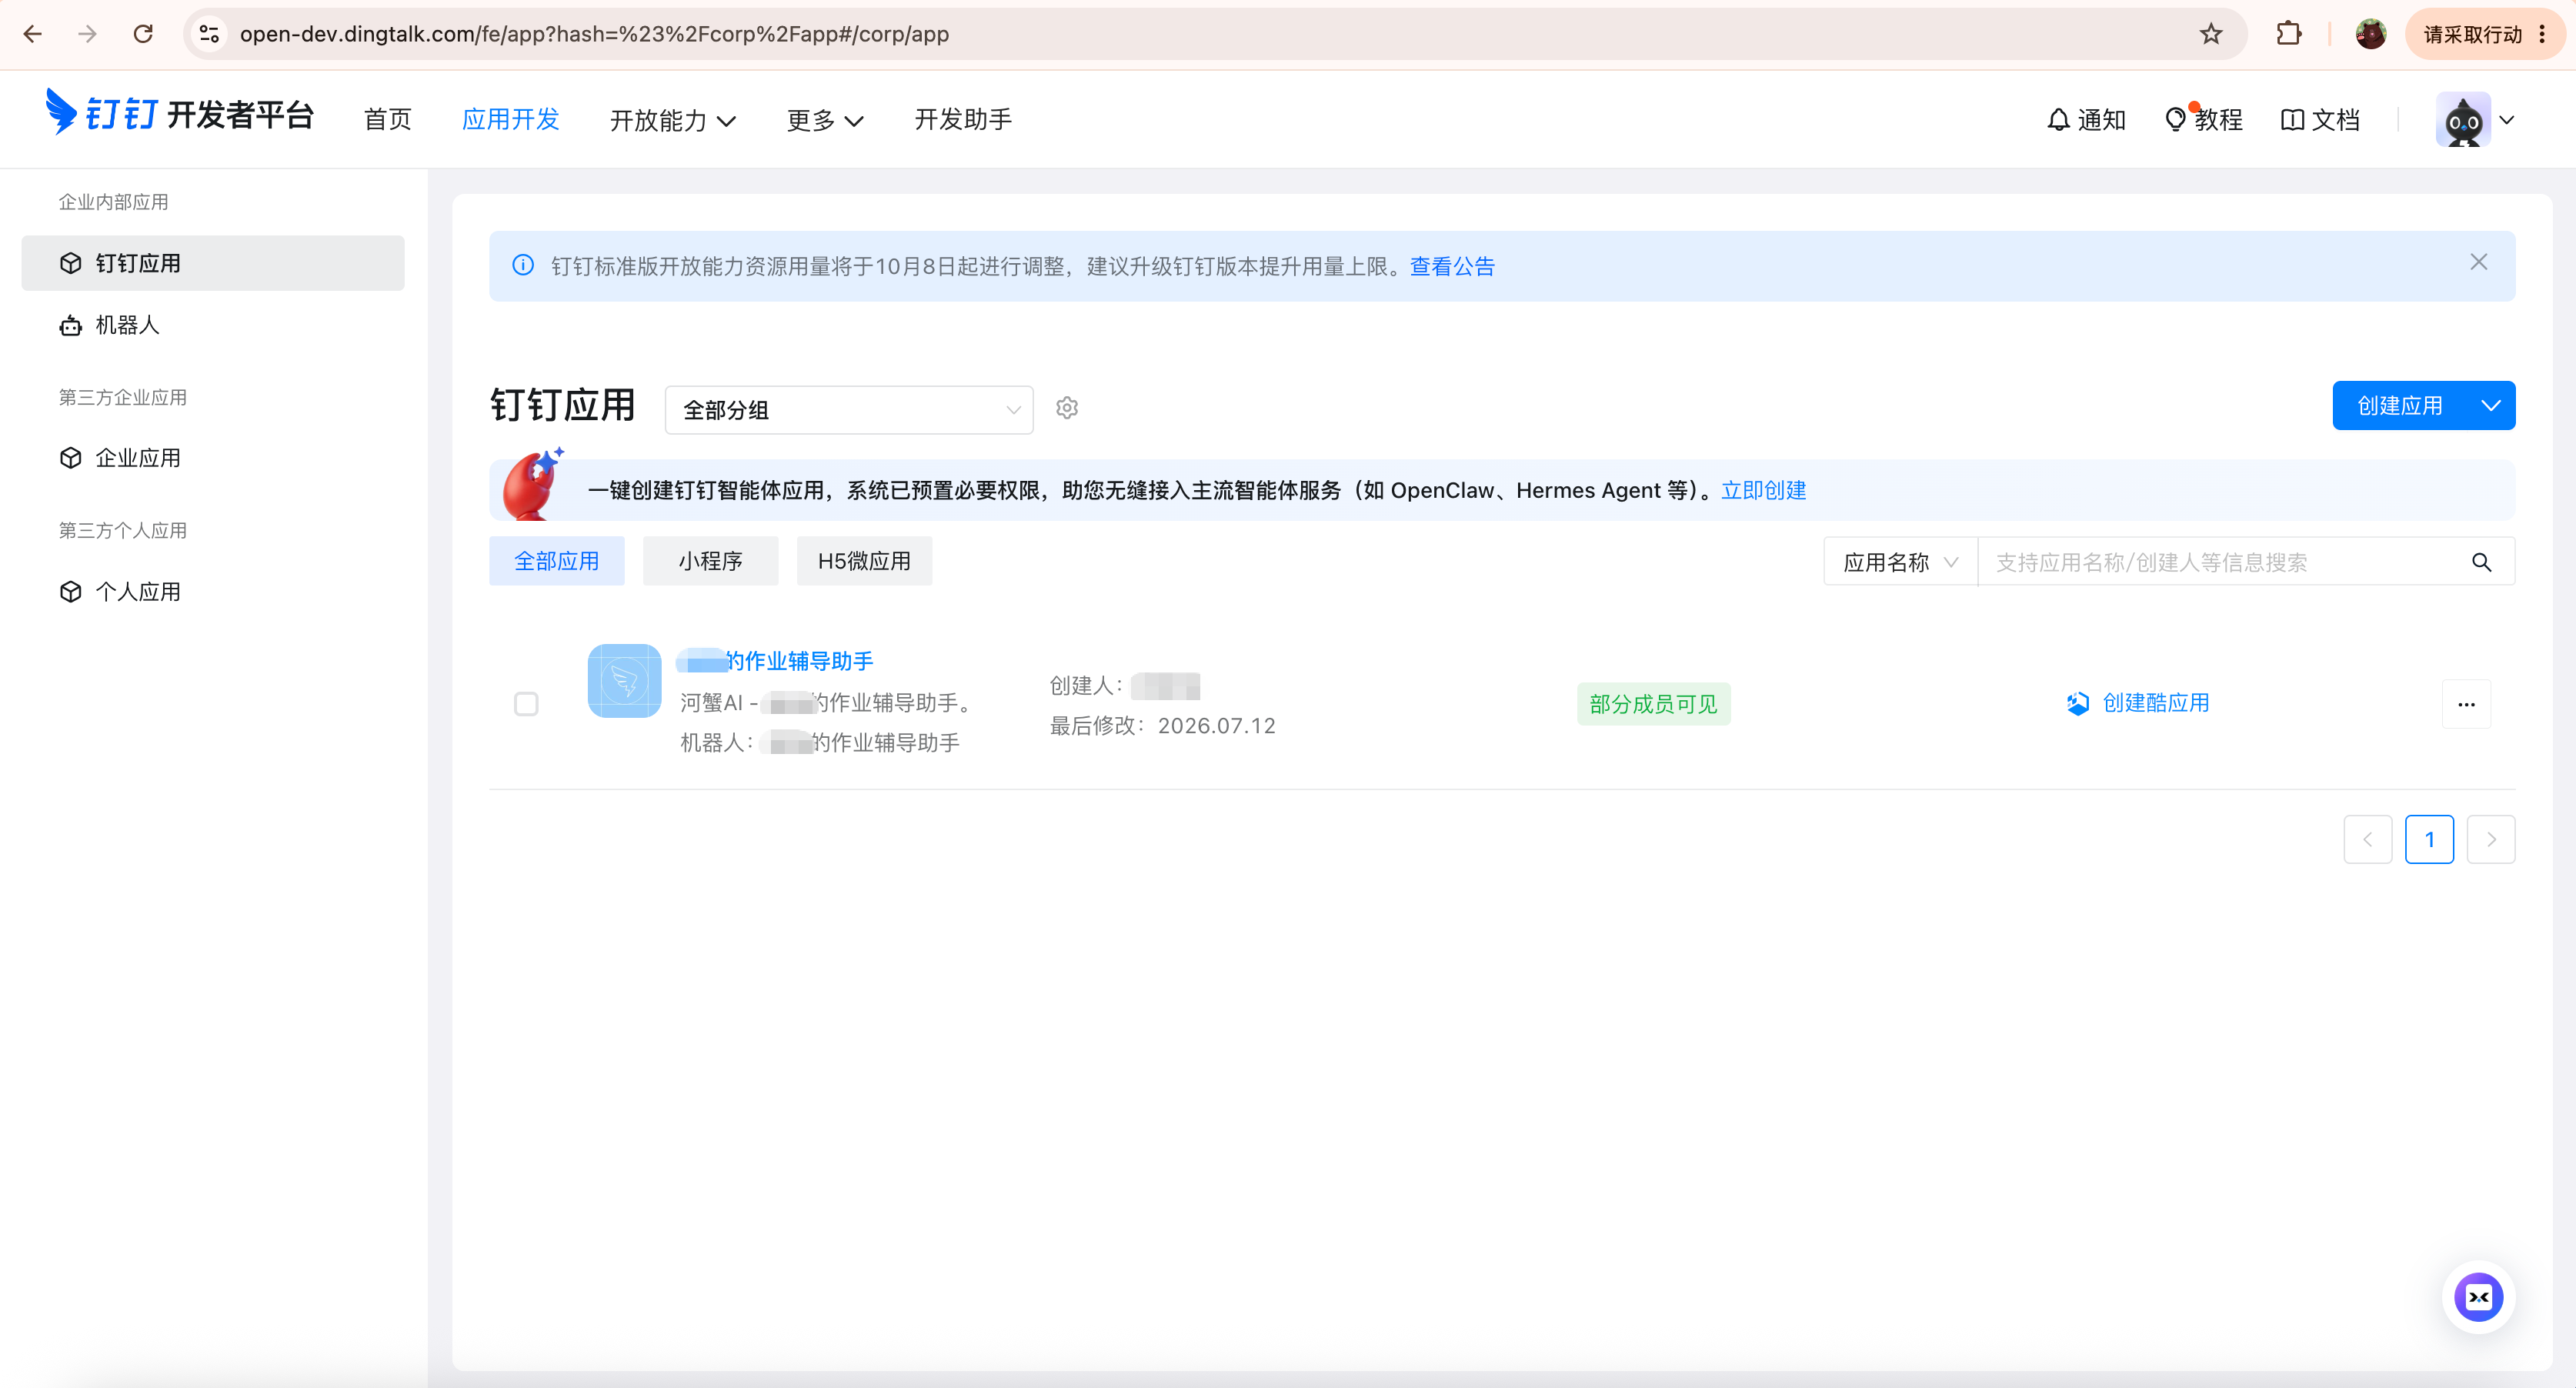Open the 应用名称 search type dropdown

click(x=1900, y=562)
